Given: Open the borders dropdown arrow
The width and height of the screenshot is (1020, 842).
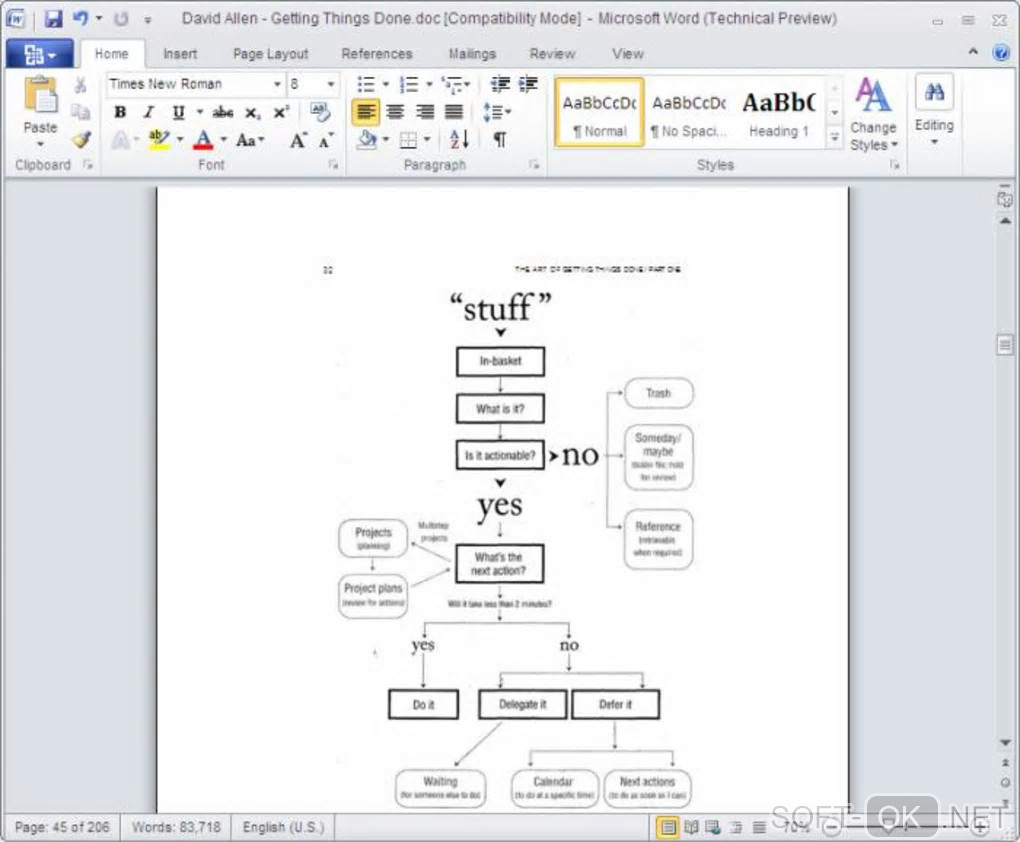Looking at the screenshot, I should pos(427,139).
